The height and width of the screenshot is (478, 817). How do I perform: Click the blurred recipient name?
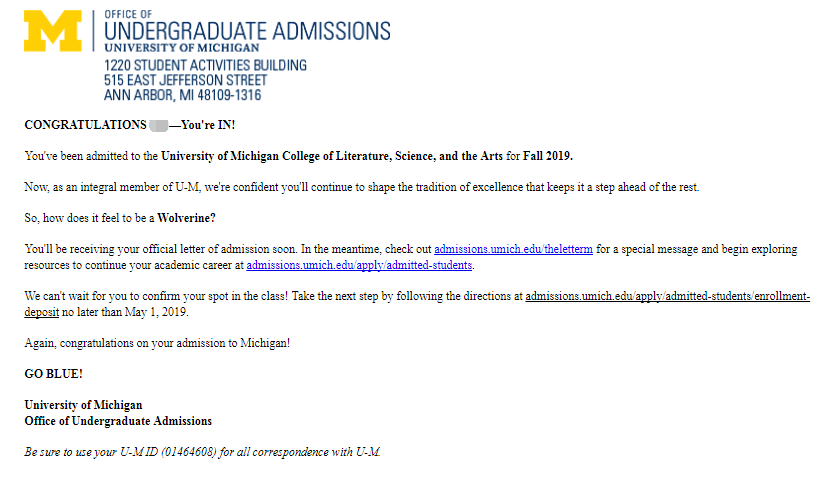(157, 125)
